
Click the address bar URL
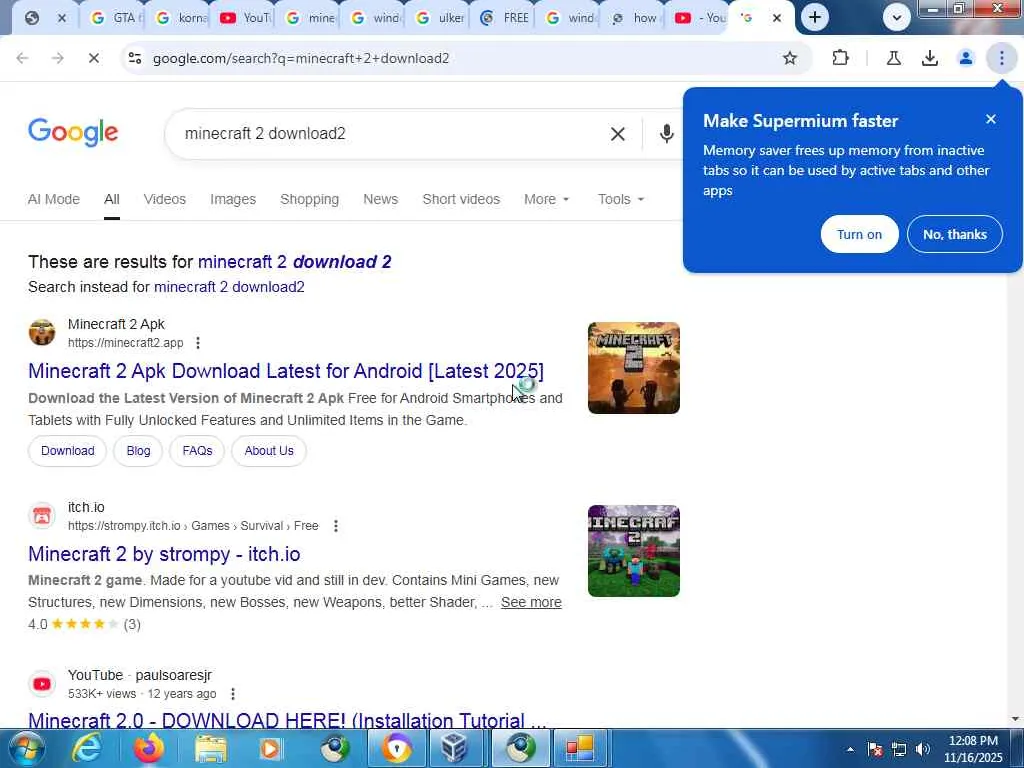click(x=301, y=58)
